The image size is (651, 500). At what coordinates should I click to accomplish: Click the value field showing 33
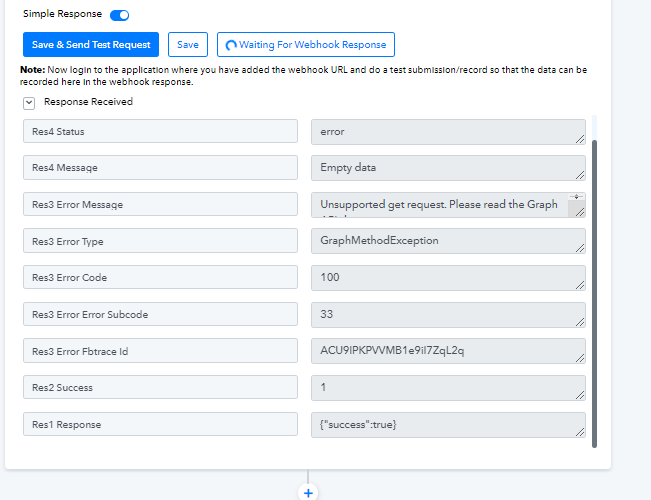(448, 315)
